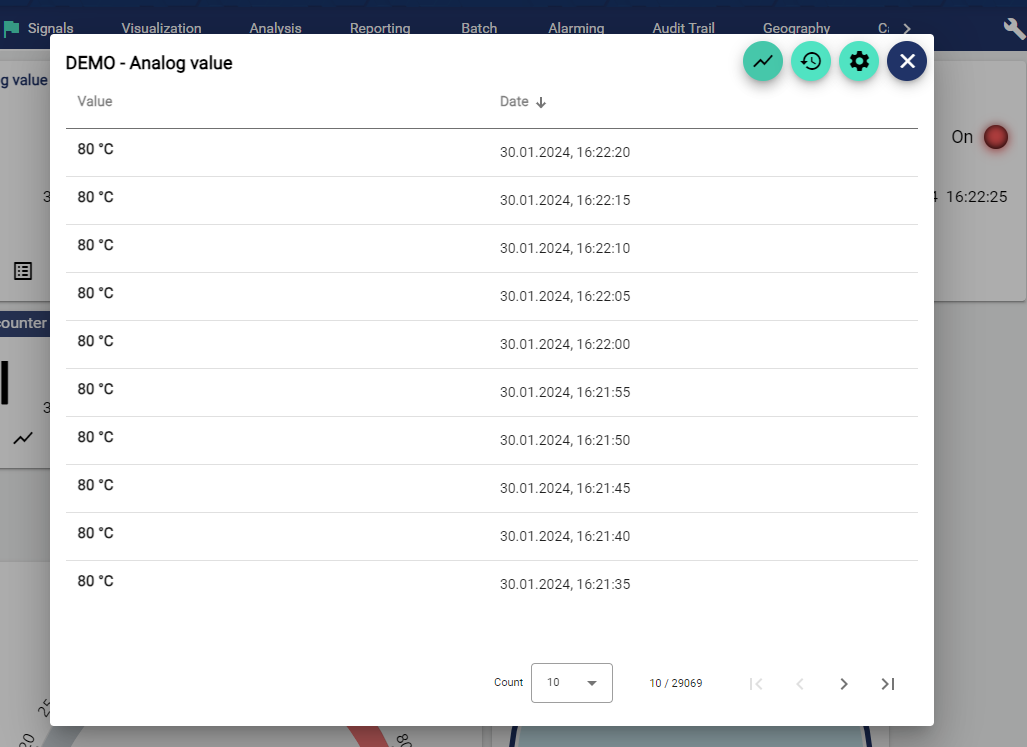The width and height of the screenshot is (1027, 747).
Task: Click the Value column header
Action: [x=95, y=102]
